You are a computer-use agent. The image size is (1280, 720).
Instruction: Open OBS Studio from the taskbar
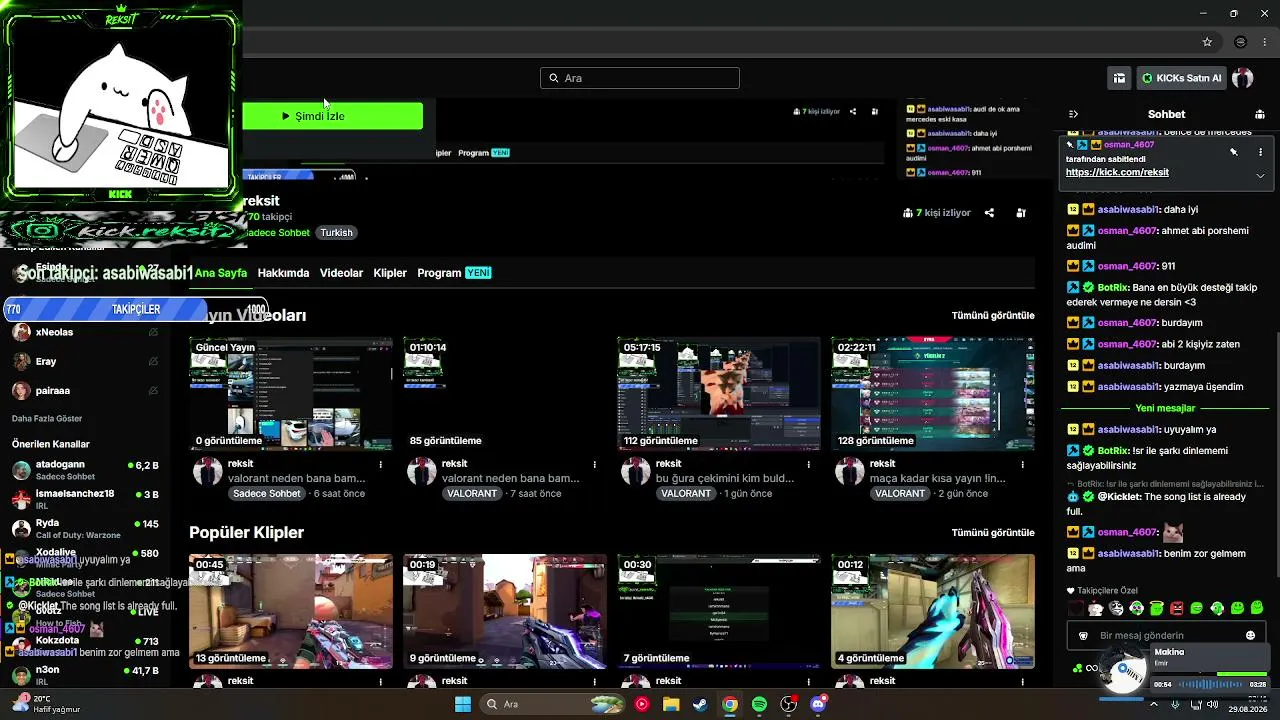789,704
